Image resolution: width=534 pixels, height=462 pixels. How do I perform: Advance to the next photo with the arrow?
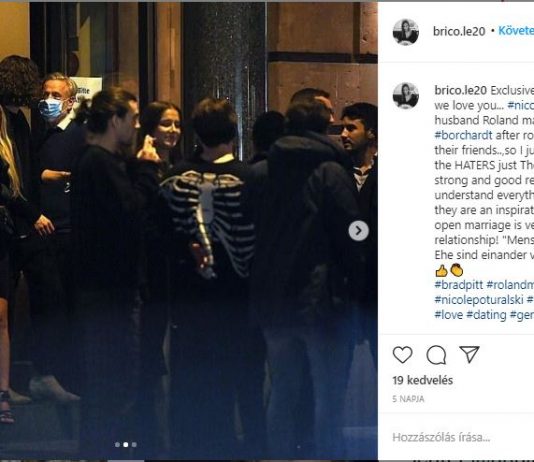pyautogui.click(x=358, y=231)
